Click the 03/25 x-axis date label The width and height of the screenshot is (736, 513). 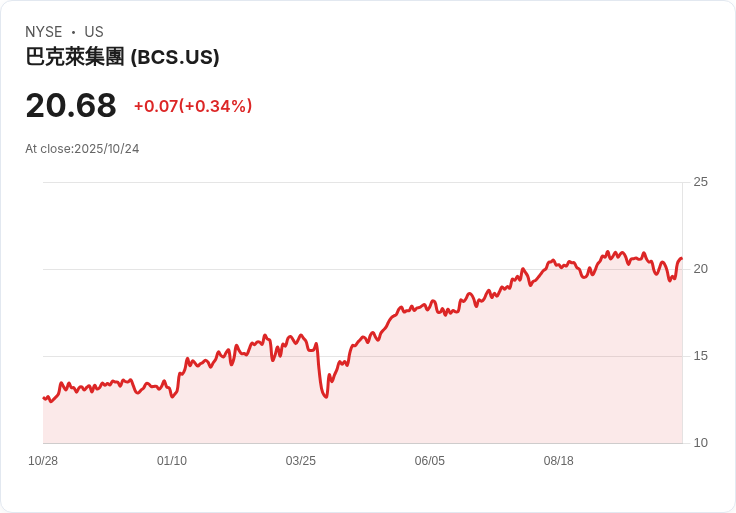(301, 461)
